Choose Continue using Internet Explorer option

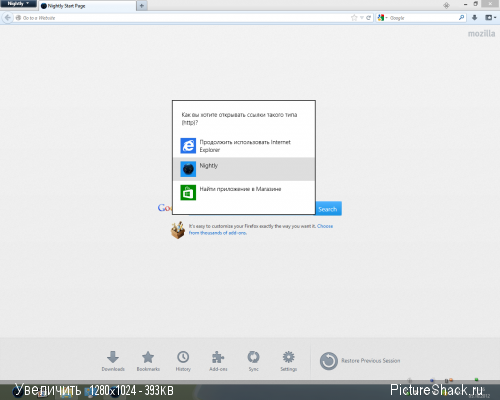point(244,146)
